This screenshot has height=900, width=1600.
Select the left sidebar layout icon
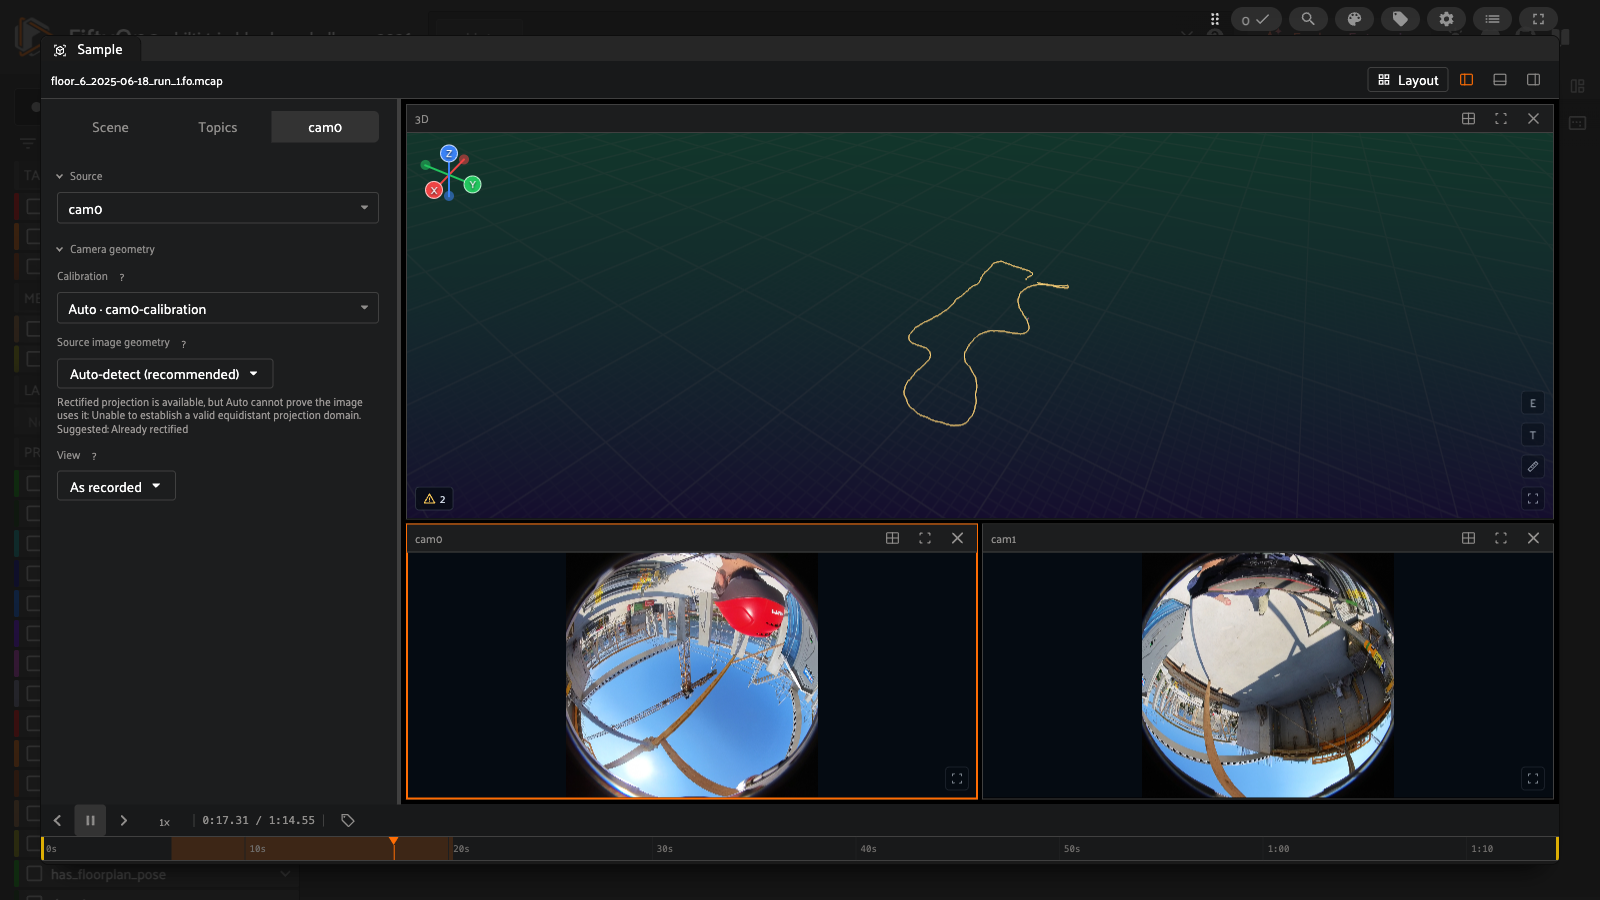1467,80
